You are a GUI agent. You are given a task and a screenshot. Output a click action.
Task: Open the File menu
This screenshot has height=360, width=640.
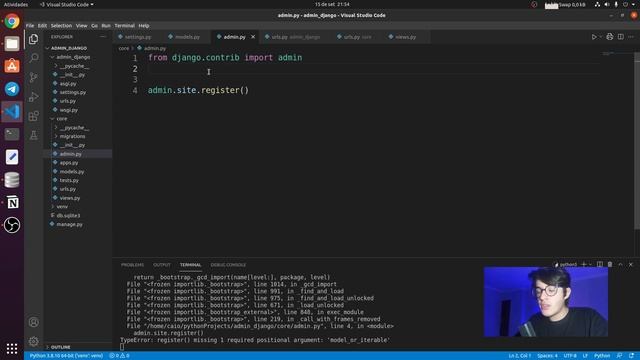pyautogui.click(x=30, y=26)
